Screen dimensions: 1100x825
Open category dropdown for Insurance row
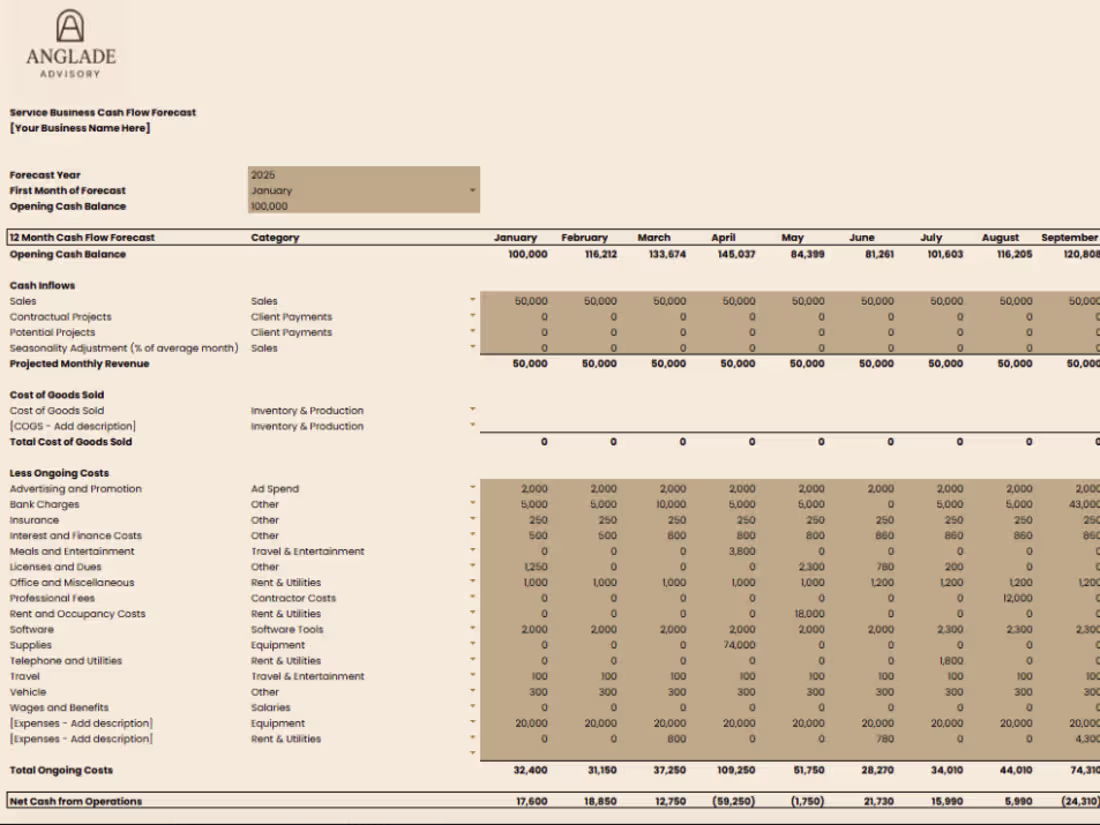[473, 518]
